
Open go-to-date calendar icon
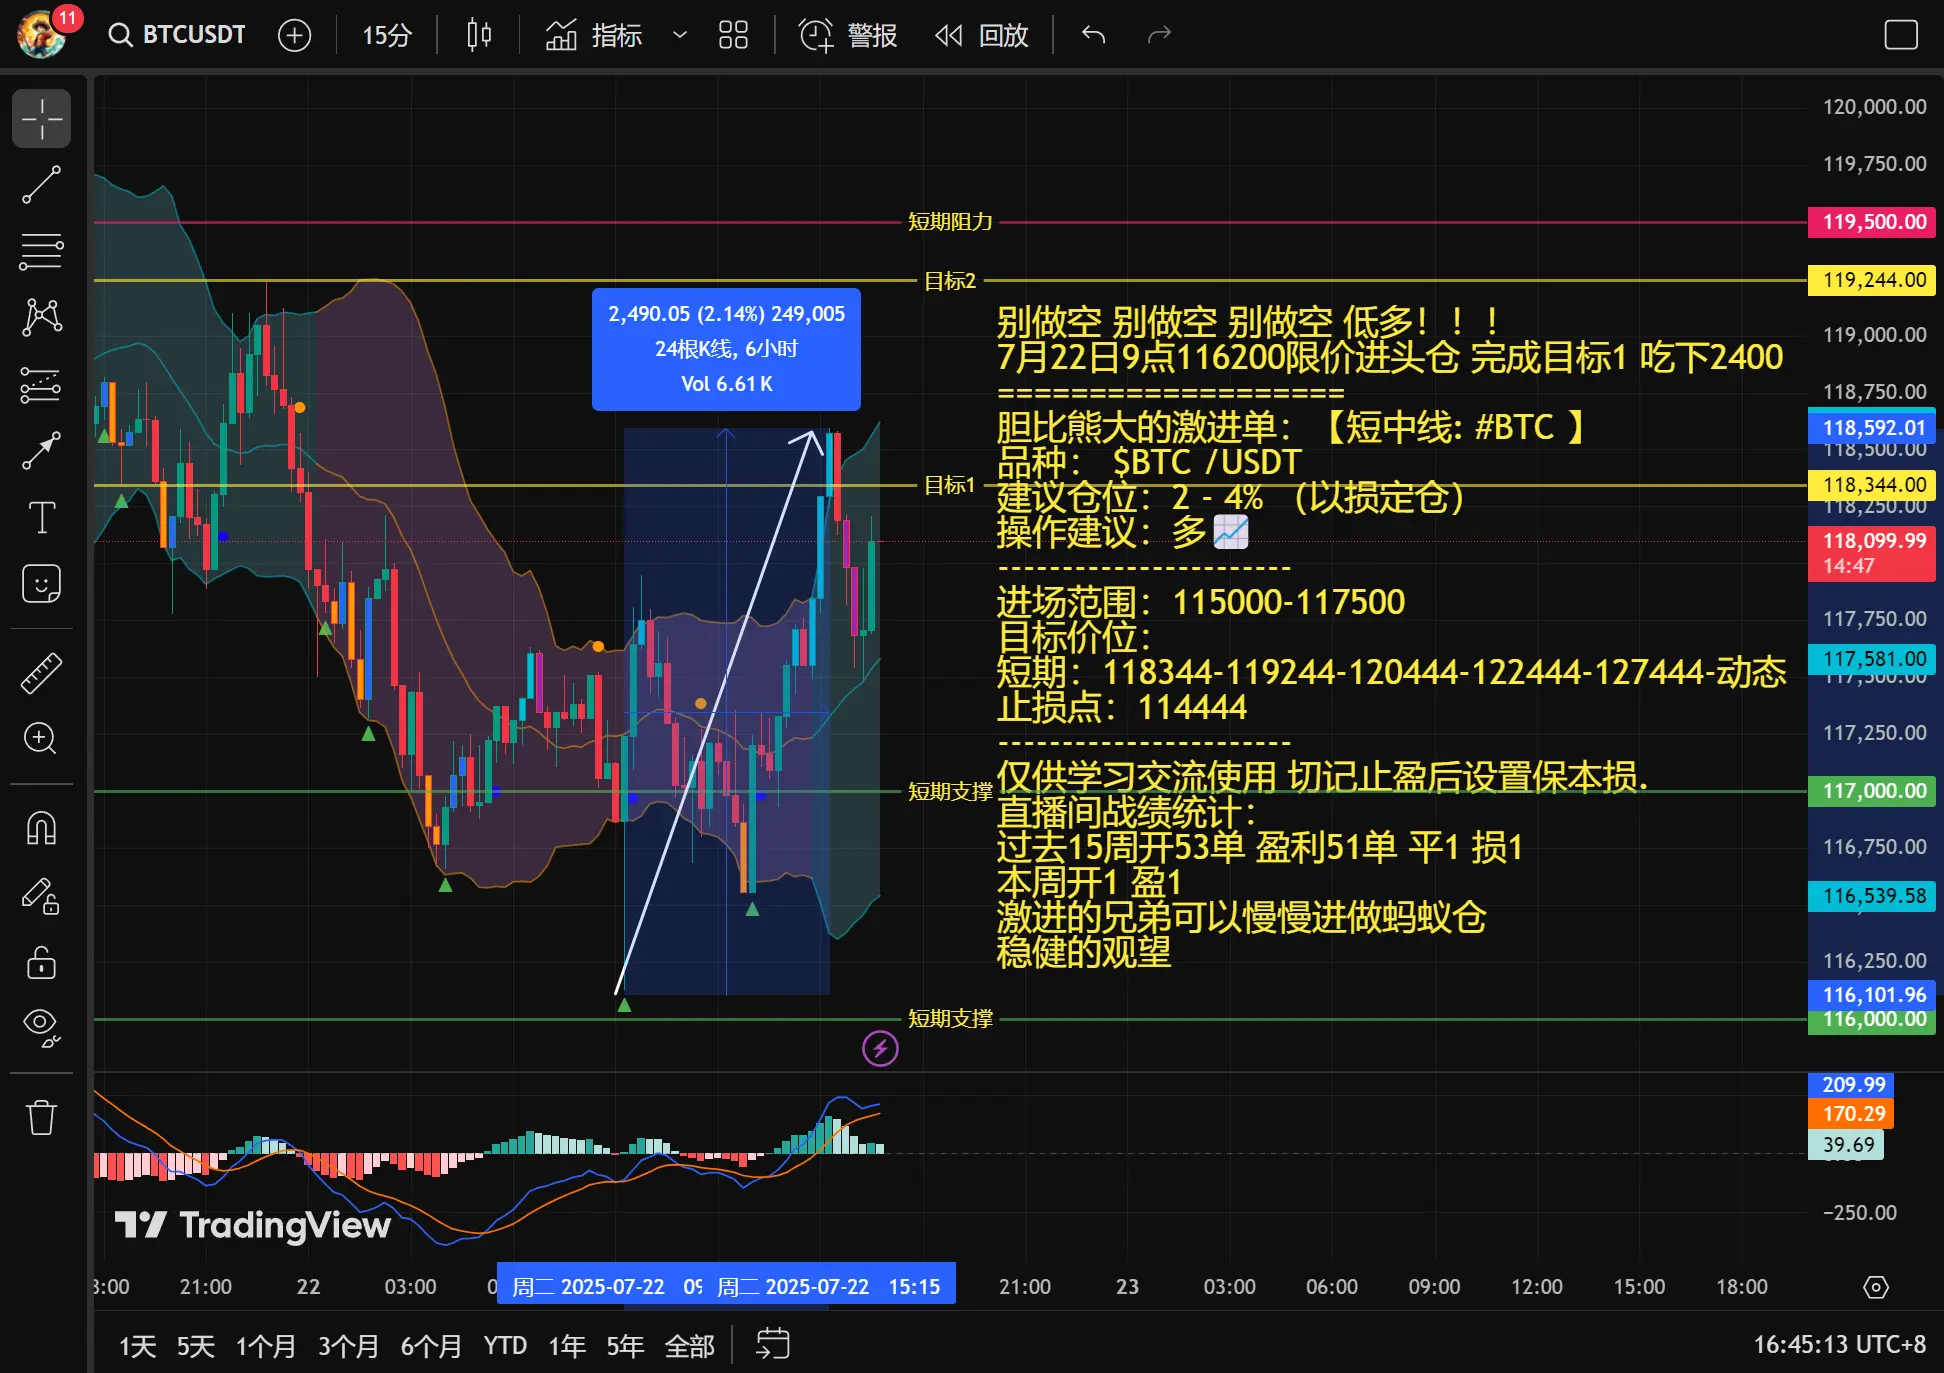pos(772,1345)
